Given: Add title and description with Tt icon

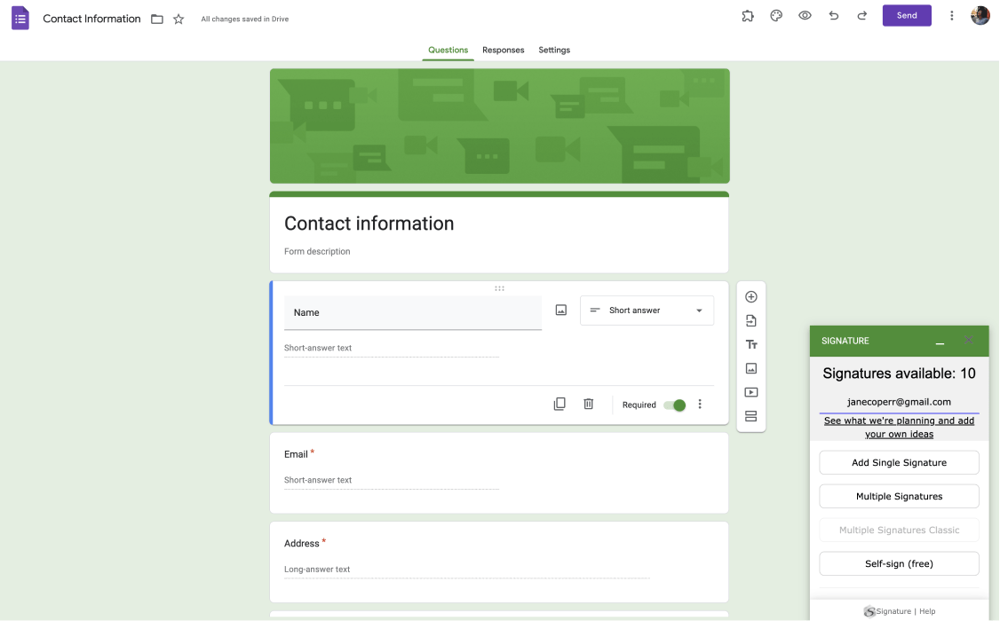Looking at the screenshot, I should [x=751, y=345].
